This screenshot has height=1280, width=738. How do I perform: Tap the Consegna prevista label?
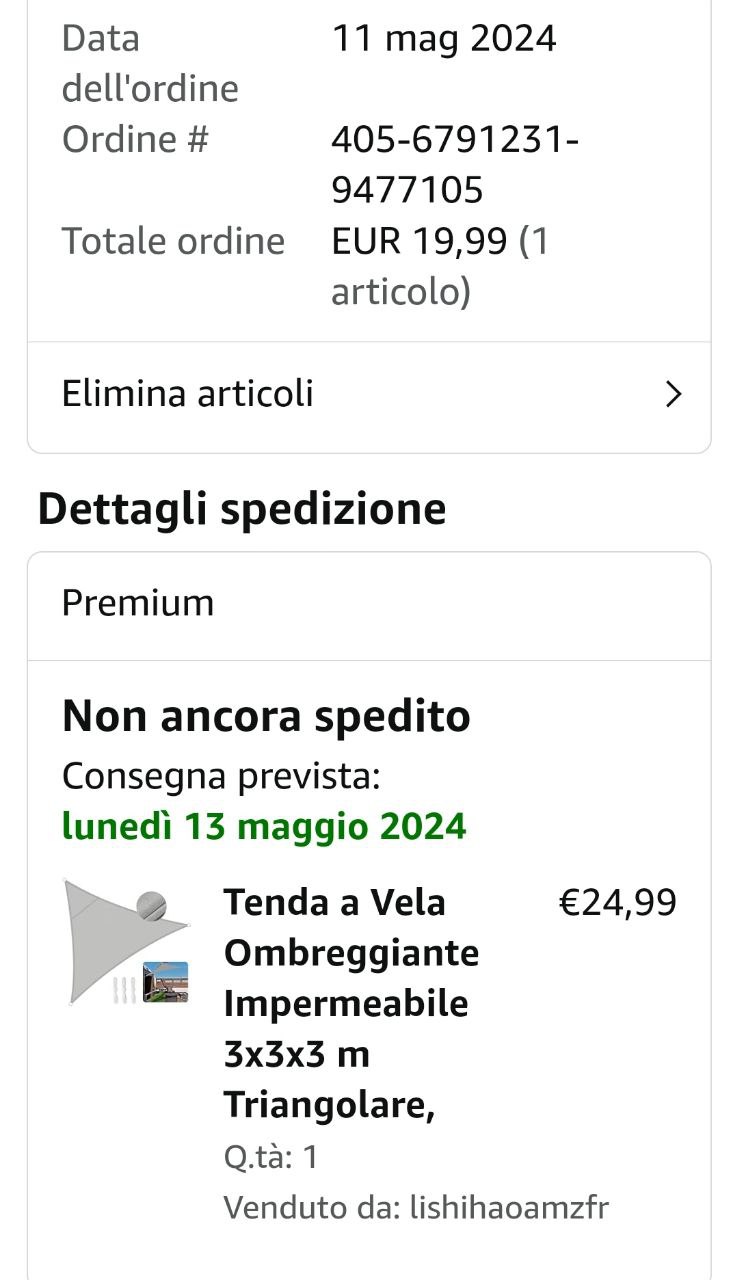221,775
